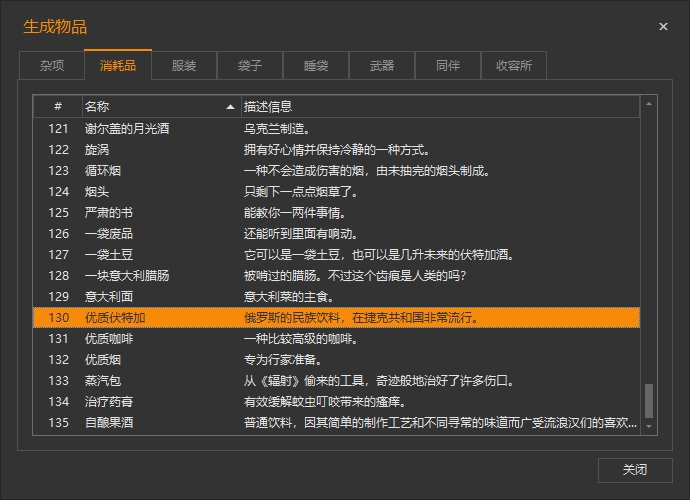
Task: Select the 一袋土豆 item
Action: [x=337, y=254]
